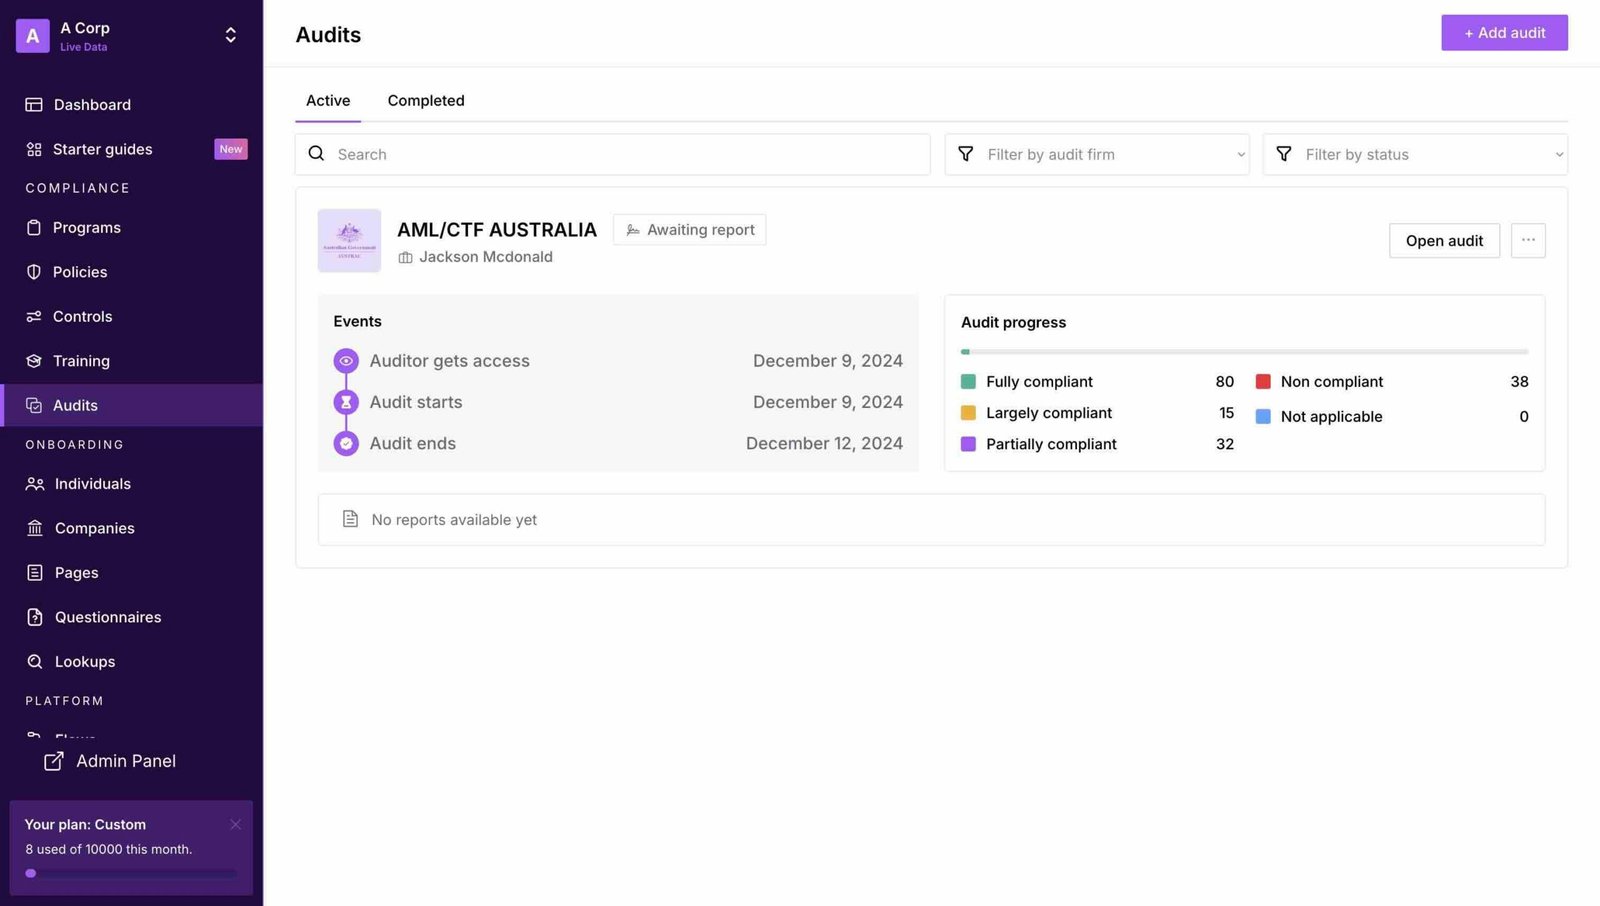The width and height of the screenshot is (1600, 906).
Task: Click the A Corp purple avatar
Action: [x=32, y=36]
